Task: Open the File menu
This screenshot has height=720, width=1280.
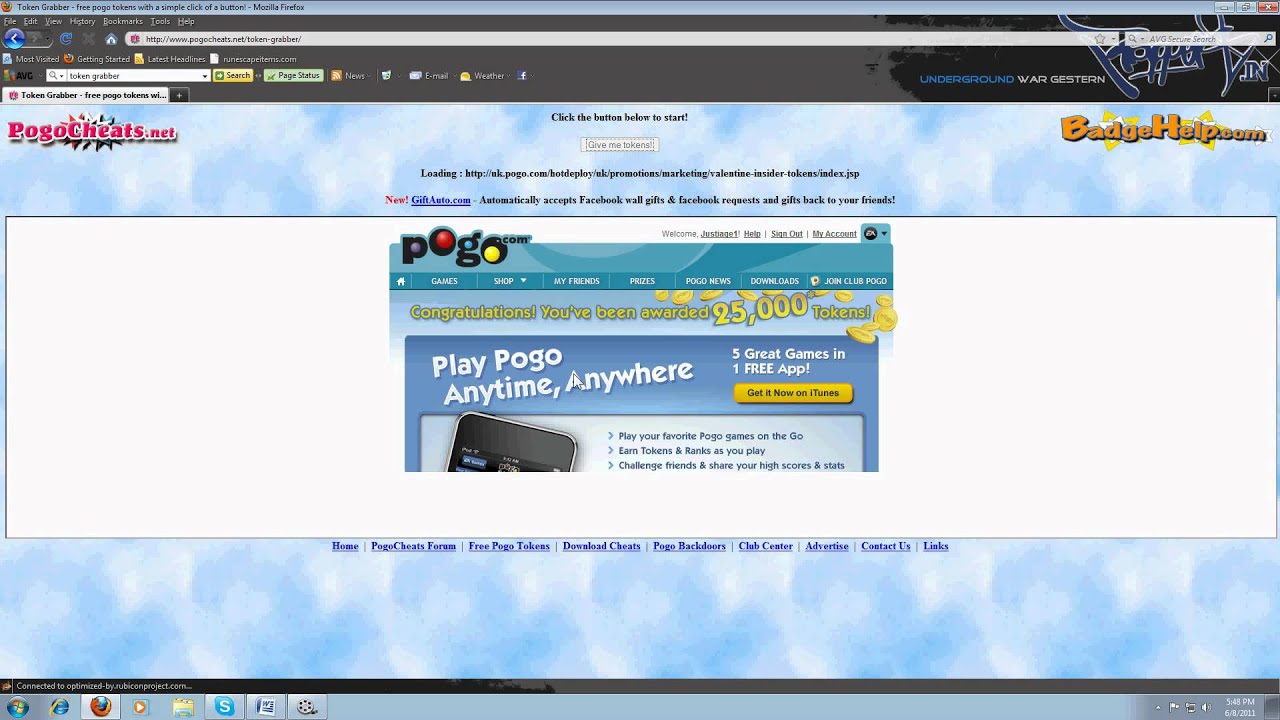Action: point(10,21)
